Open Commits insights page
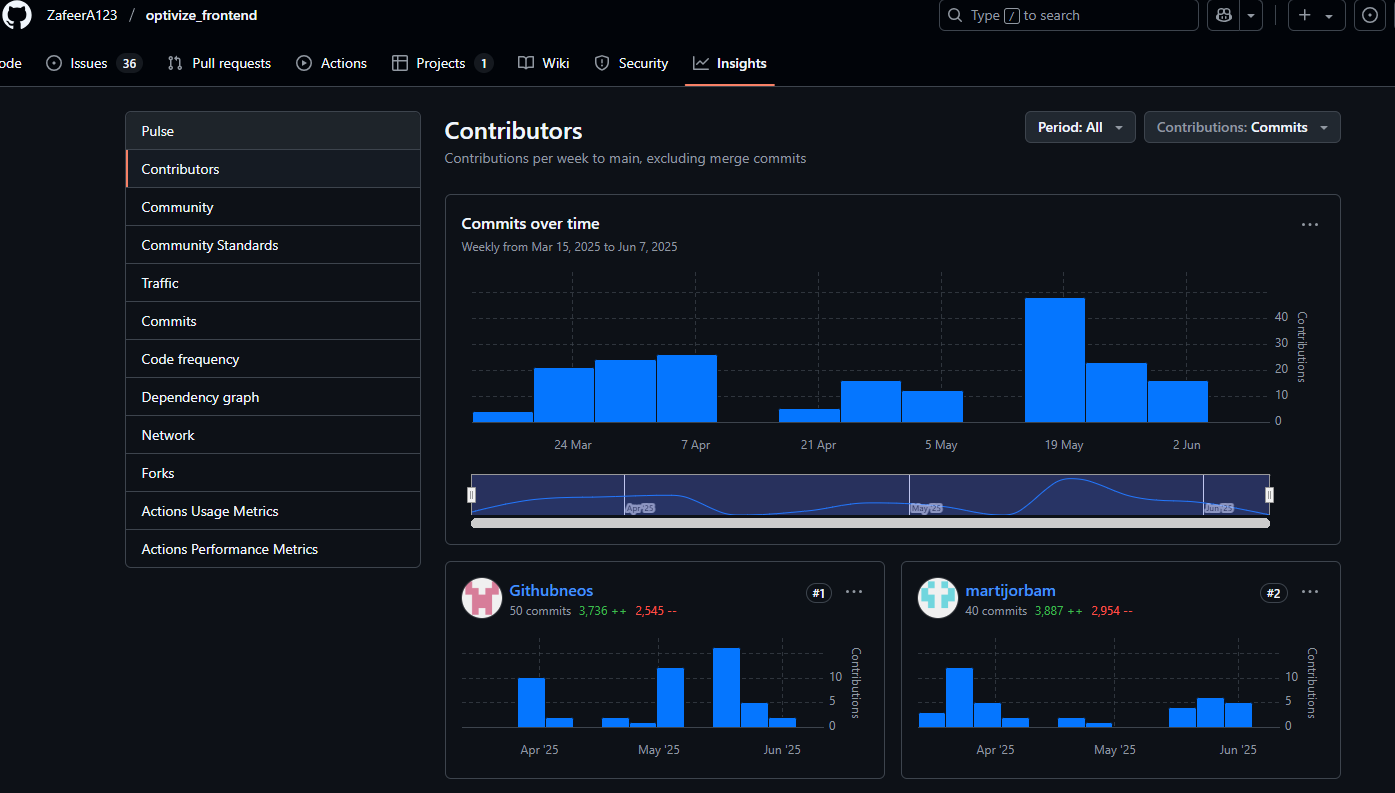The image size is (1395, 793). [273, 321]
